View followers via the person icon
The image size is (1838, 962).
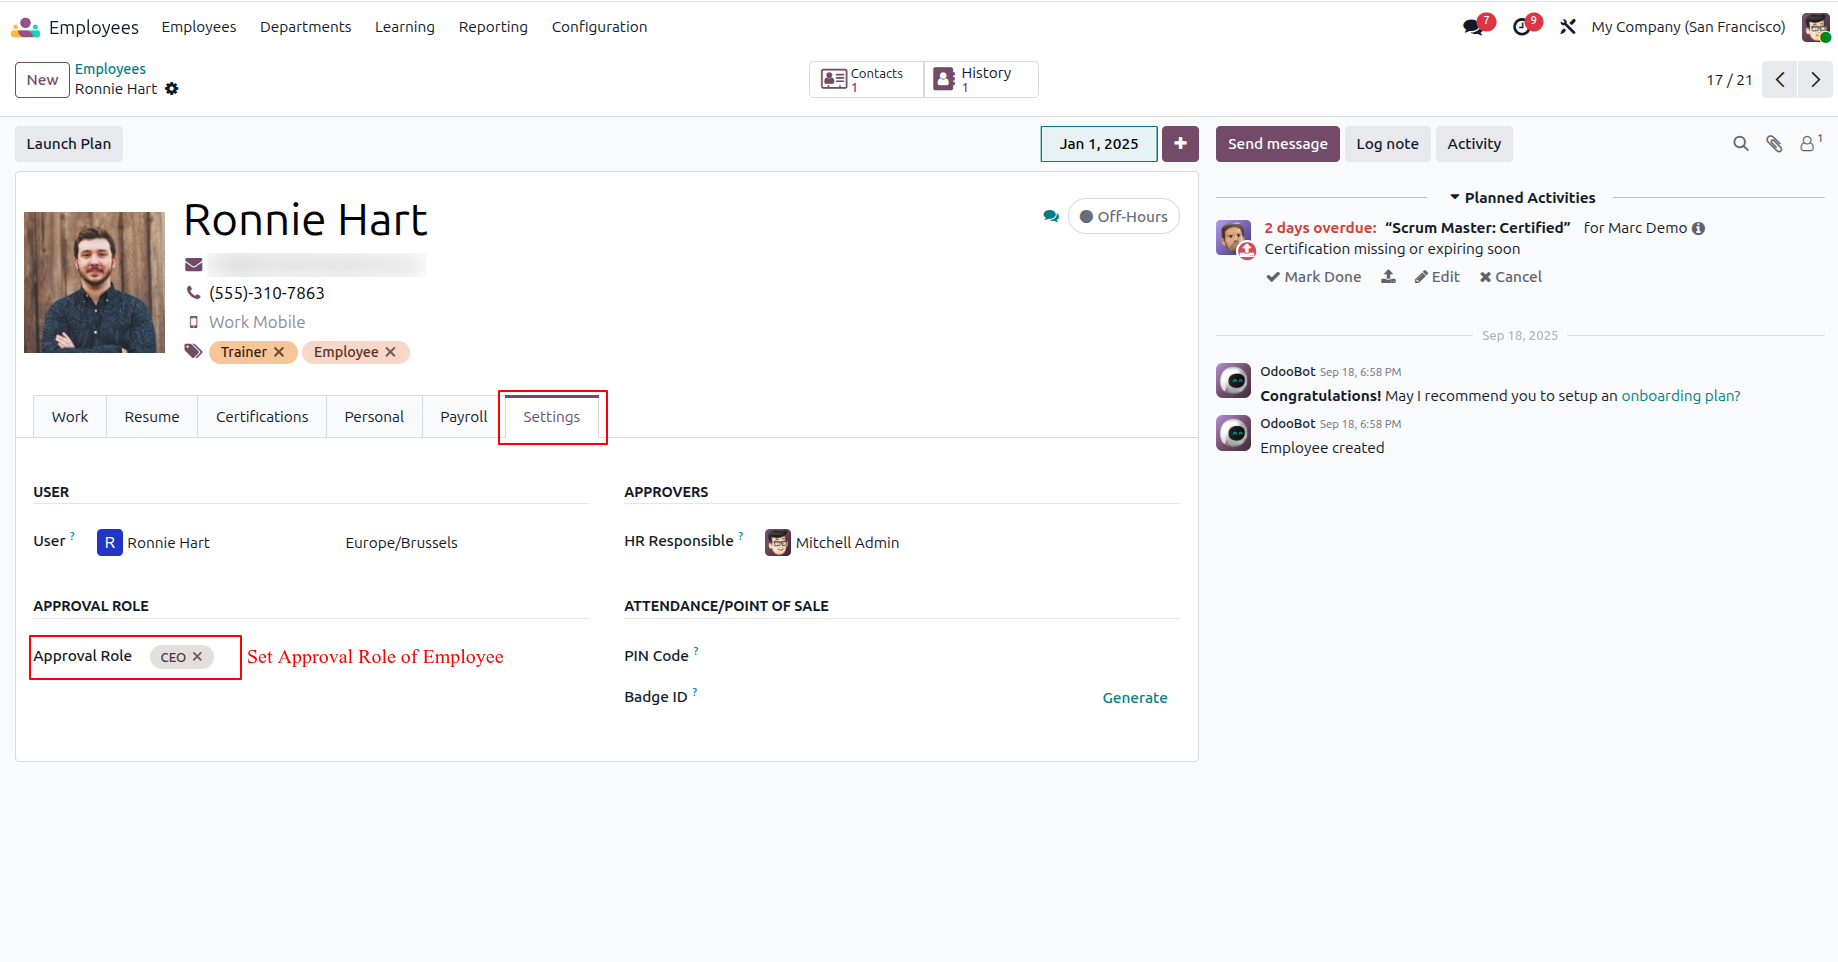click(x=1807, y=144)
